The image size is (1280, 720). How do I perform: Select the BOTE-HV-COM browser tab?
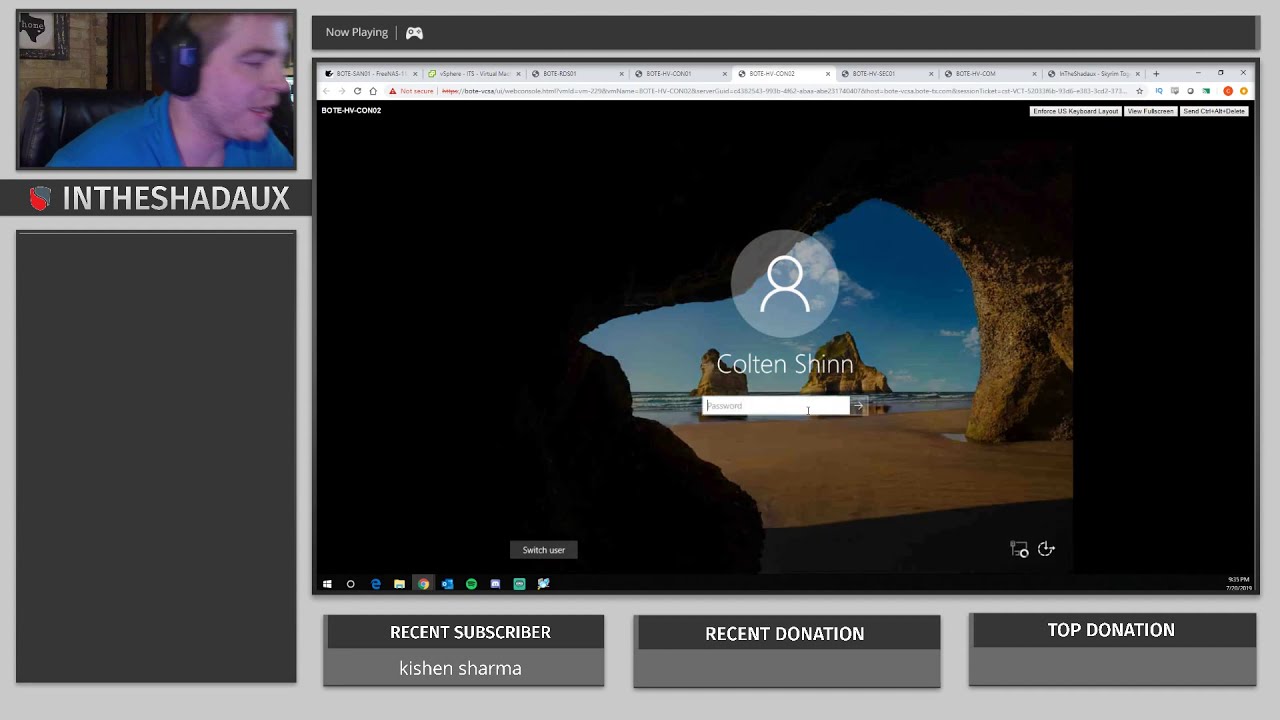coord(989,73)
